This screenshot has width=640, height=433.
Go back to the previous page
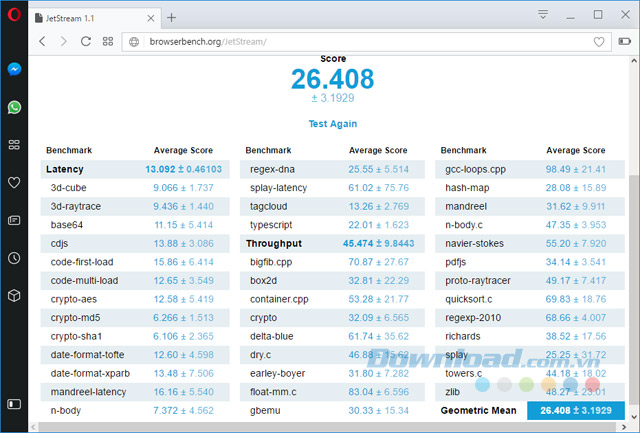click(43, 42)
